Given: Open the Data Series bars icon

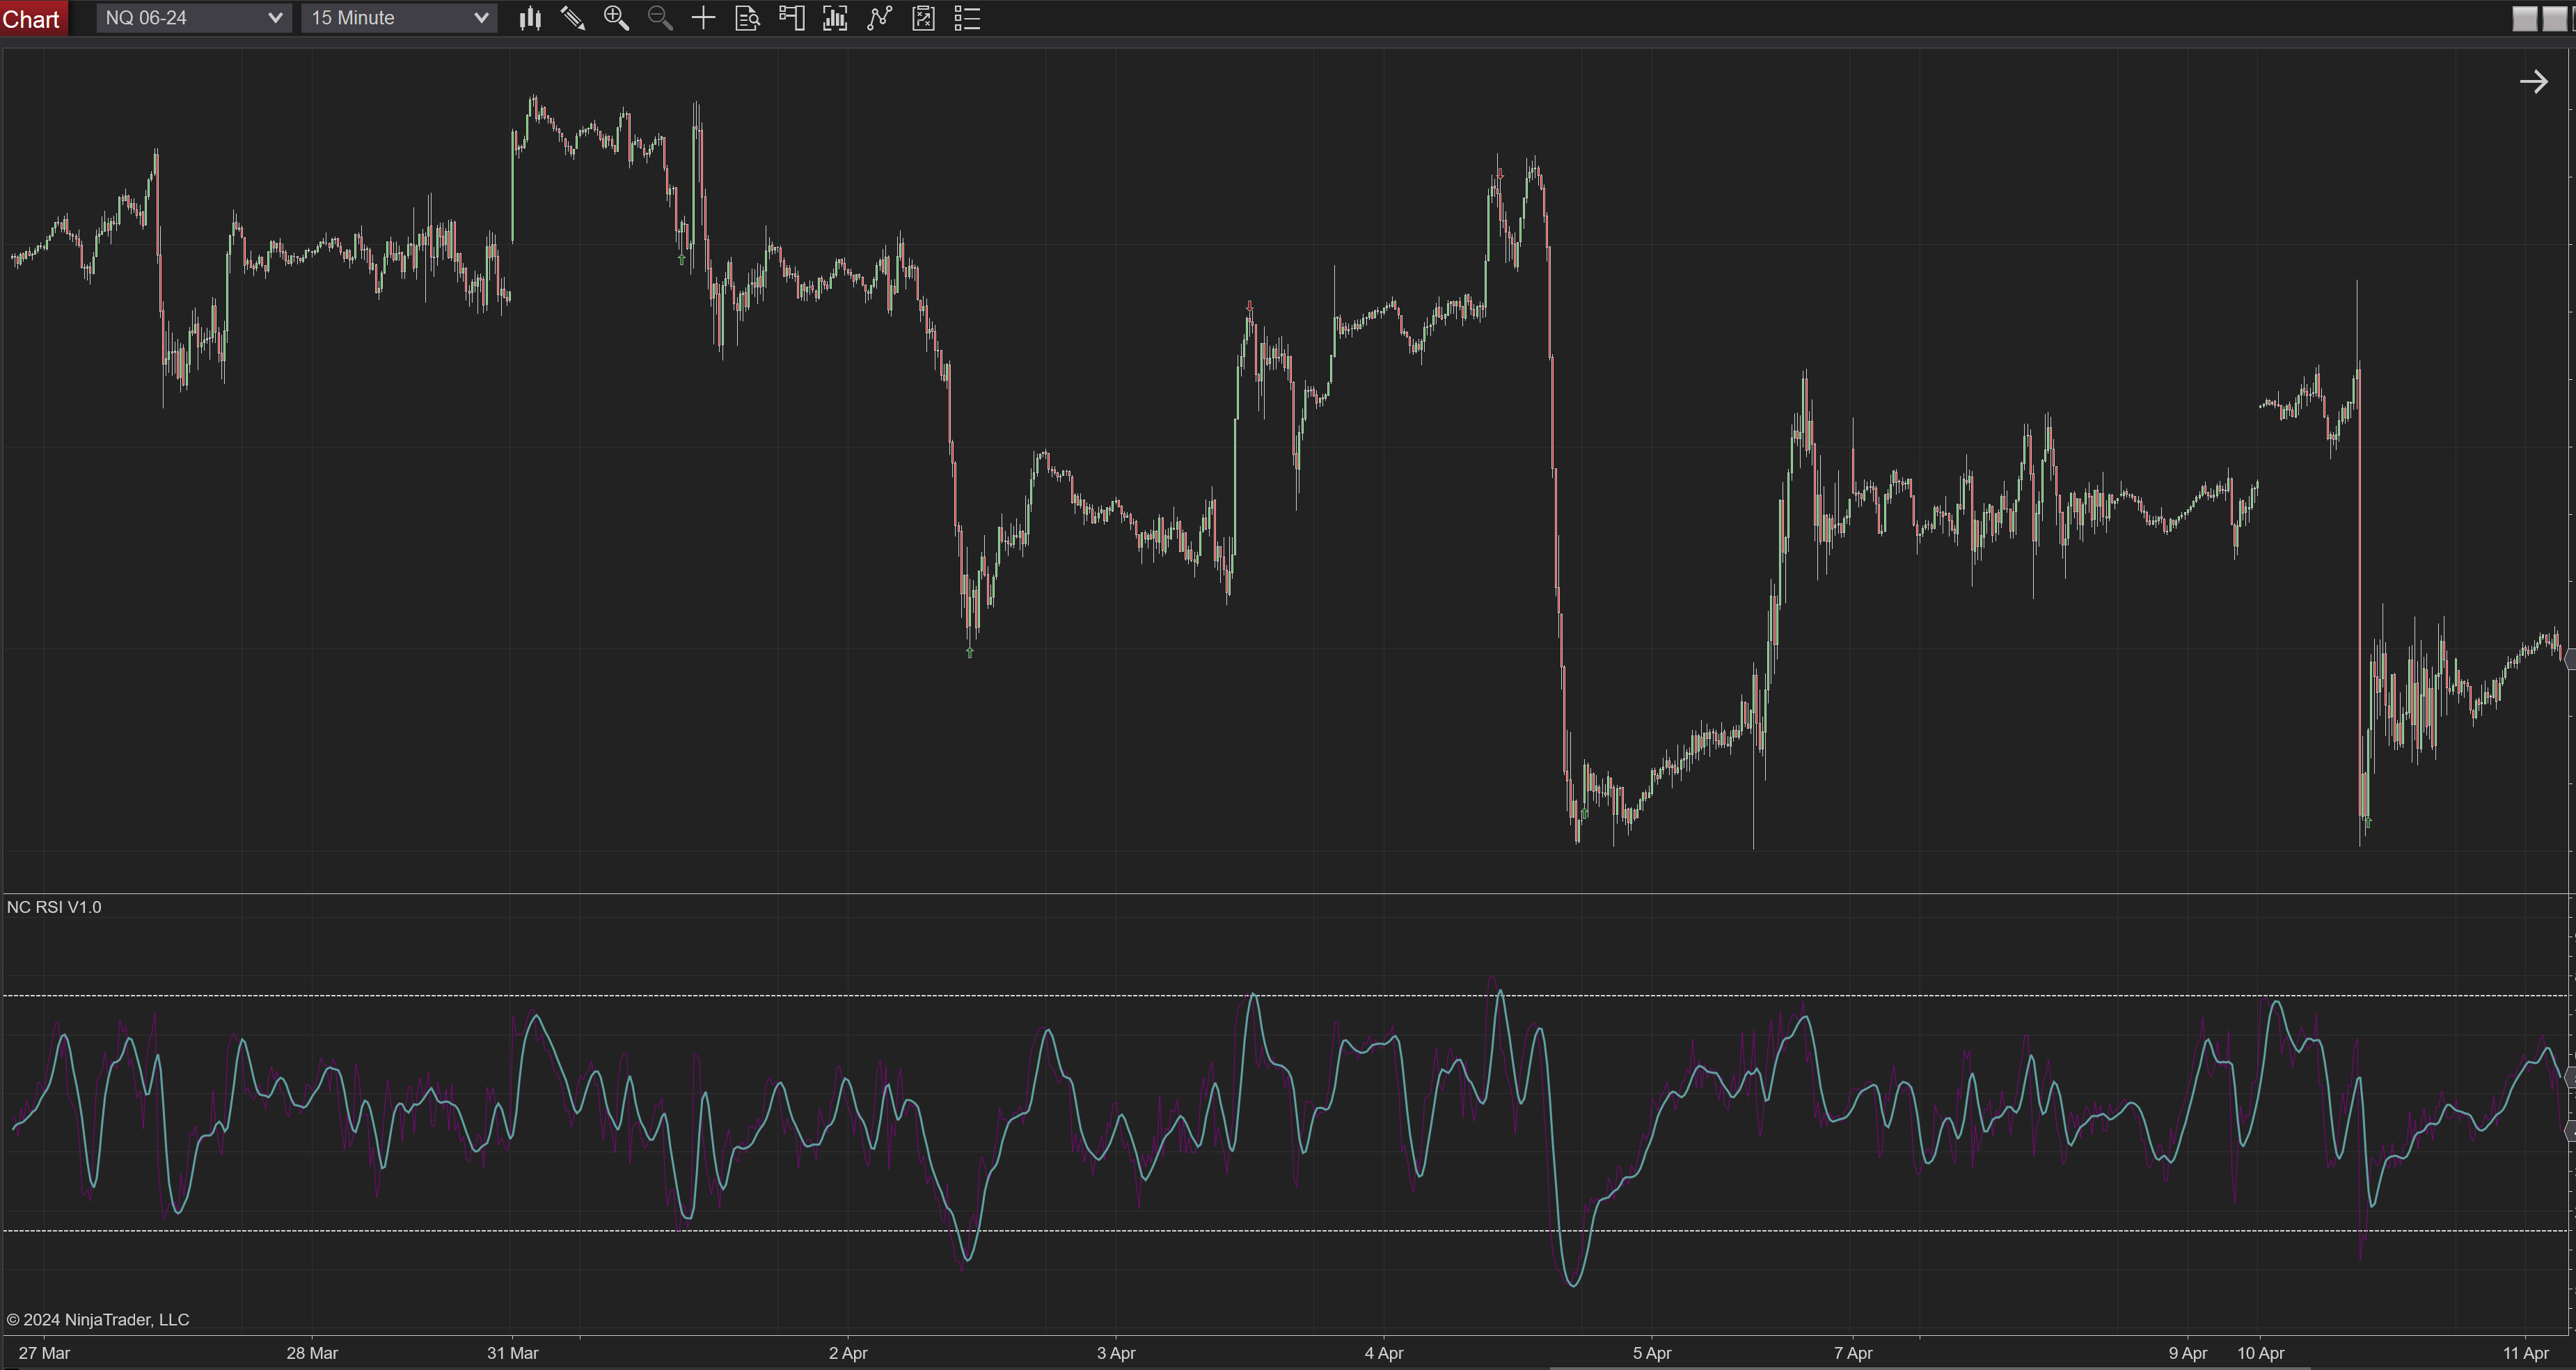Looking at the screenshot, I should [x=835, y=18].
